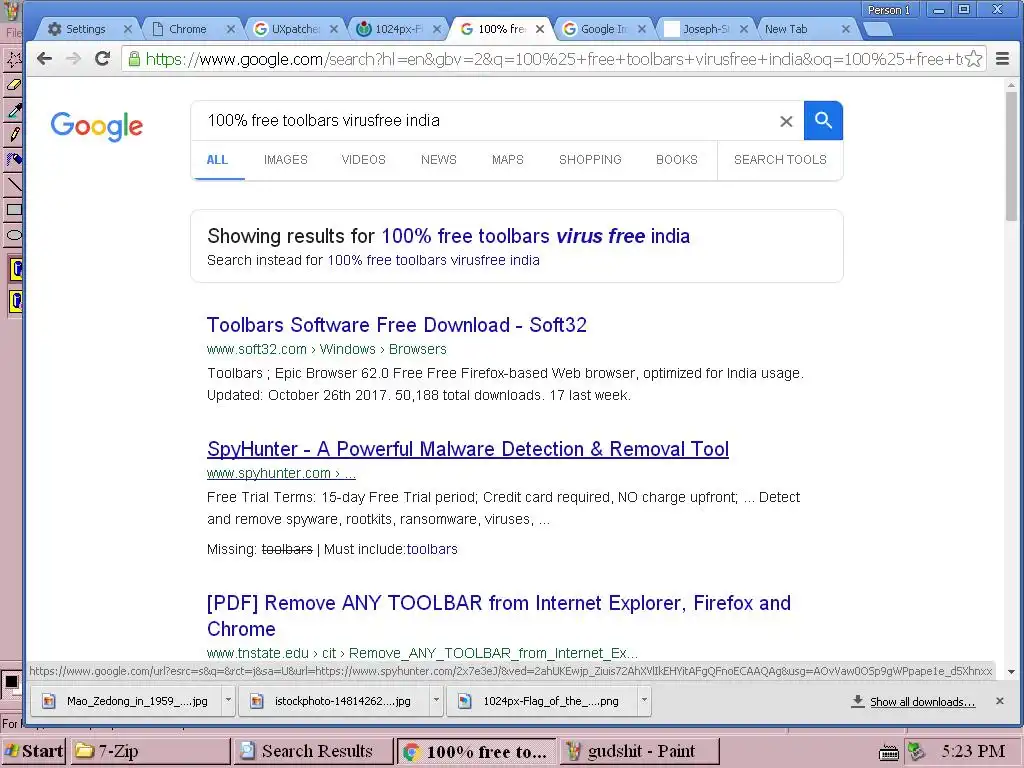
Task: Open Toolbars Software Free Download Soft32 result
Action: coord(397,325)
